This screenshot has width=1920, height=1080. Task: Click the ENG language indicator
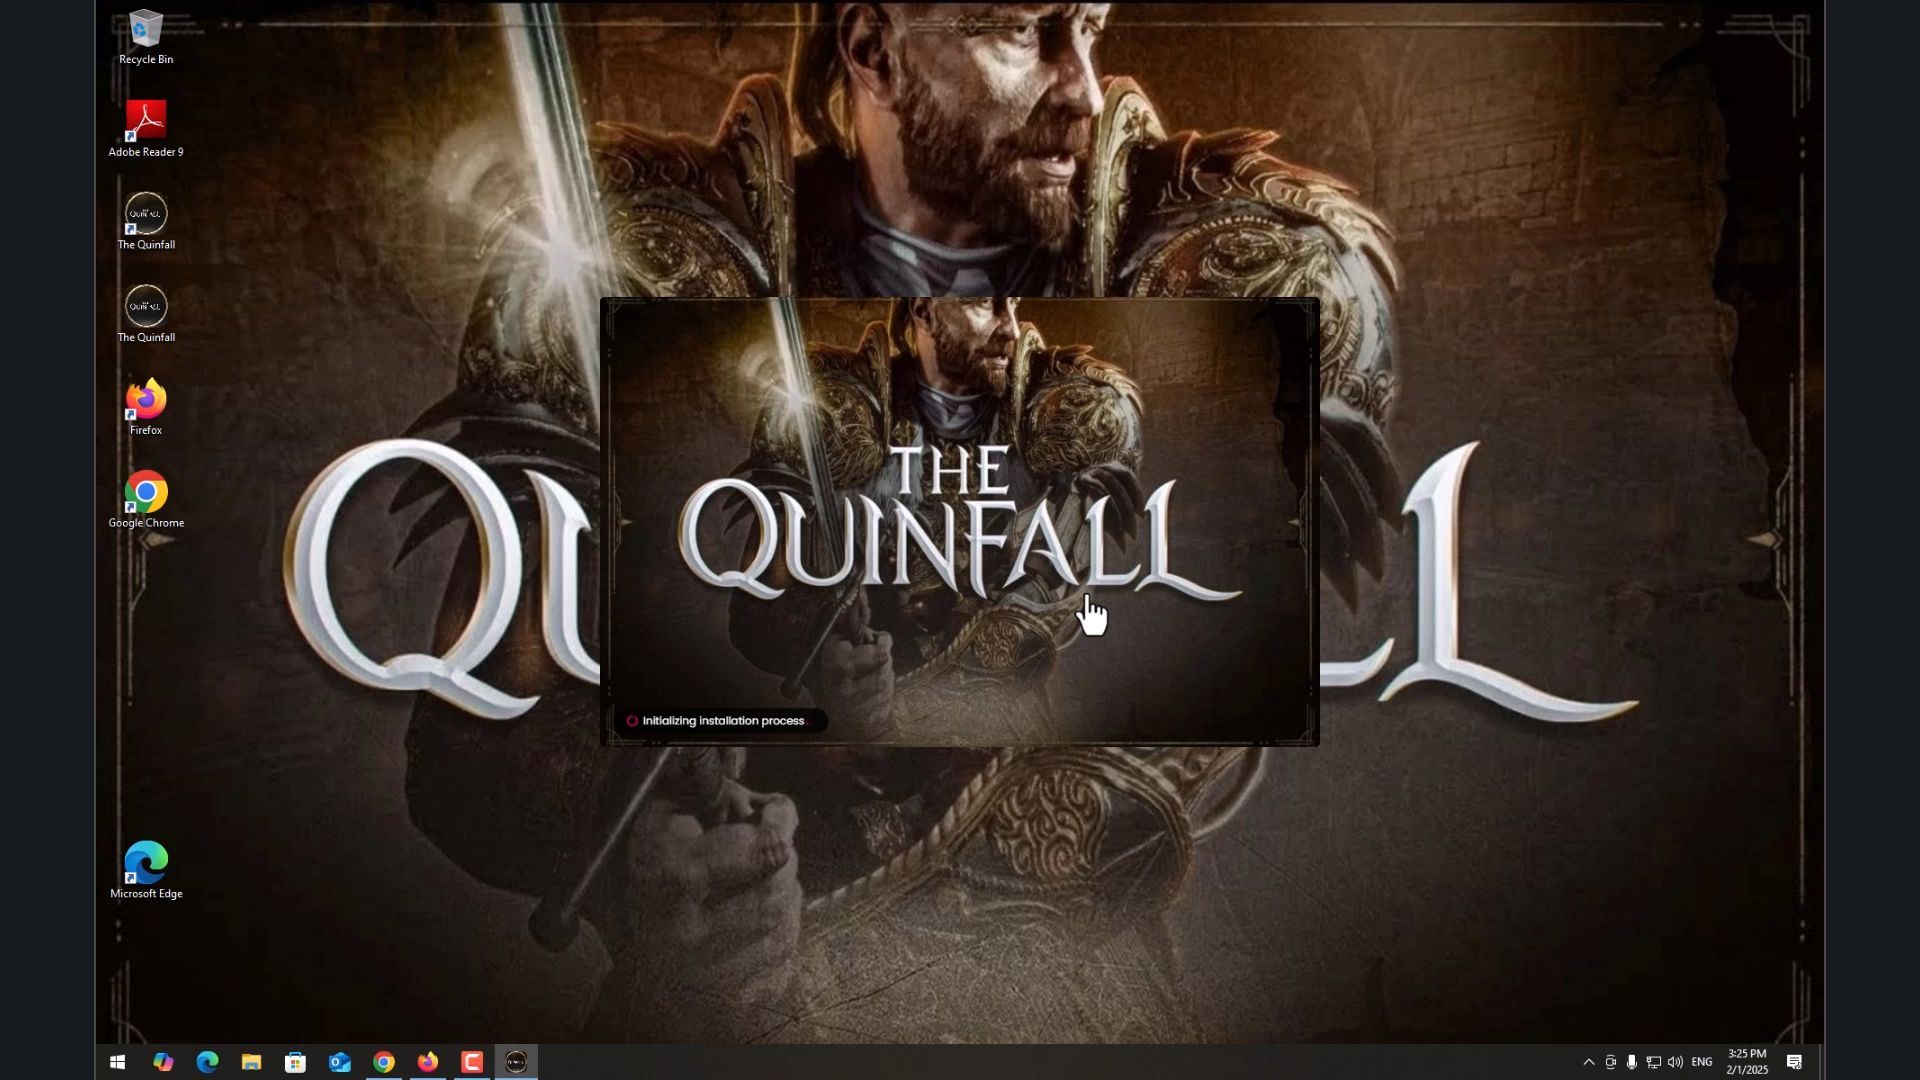[1702, 1062]
